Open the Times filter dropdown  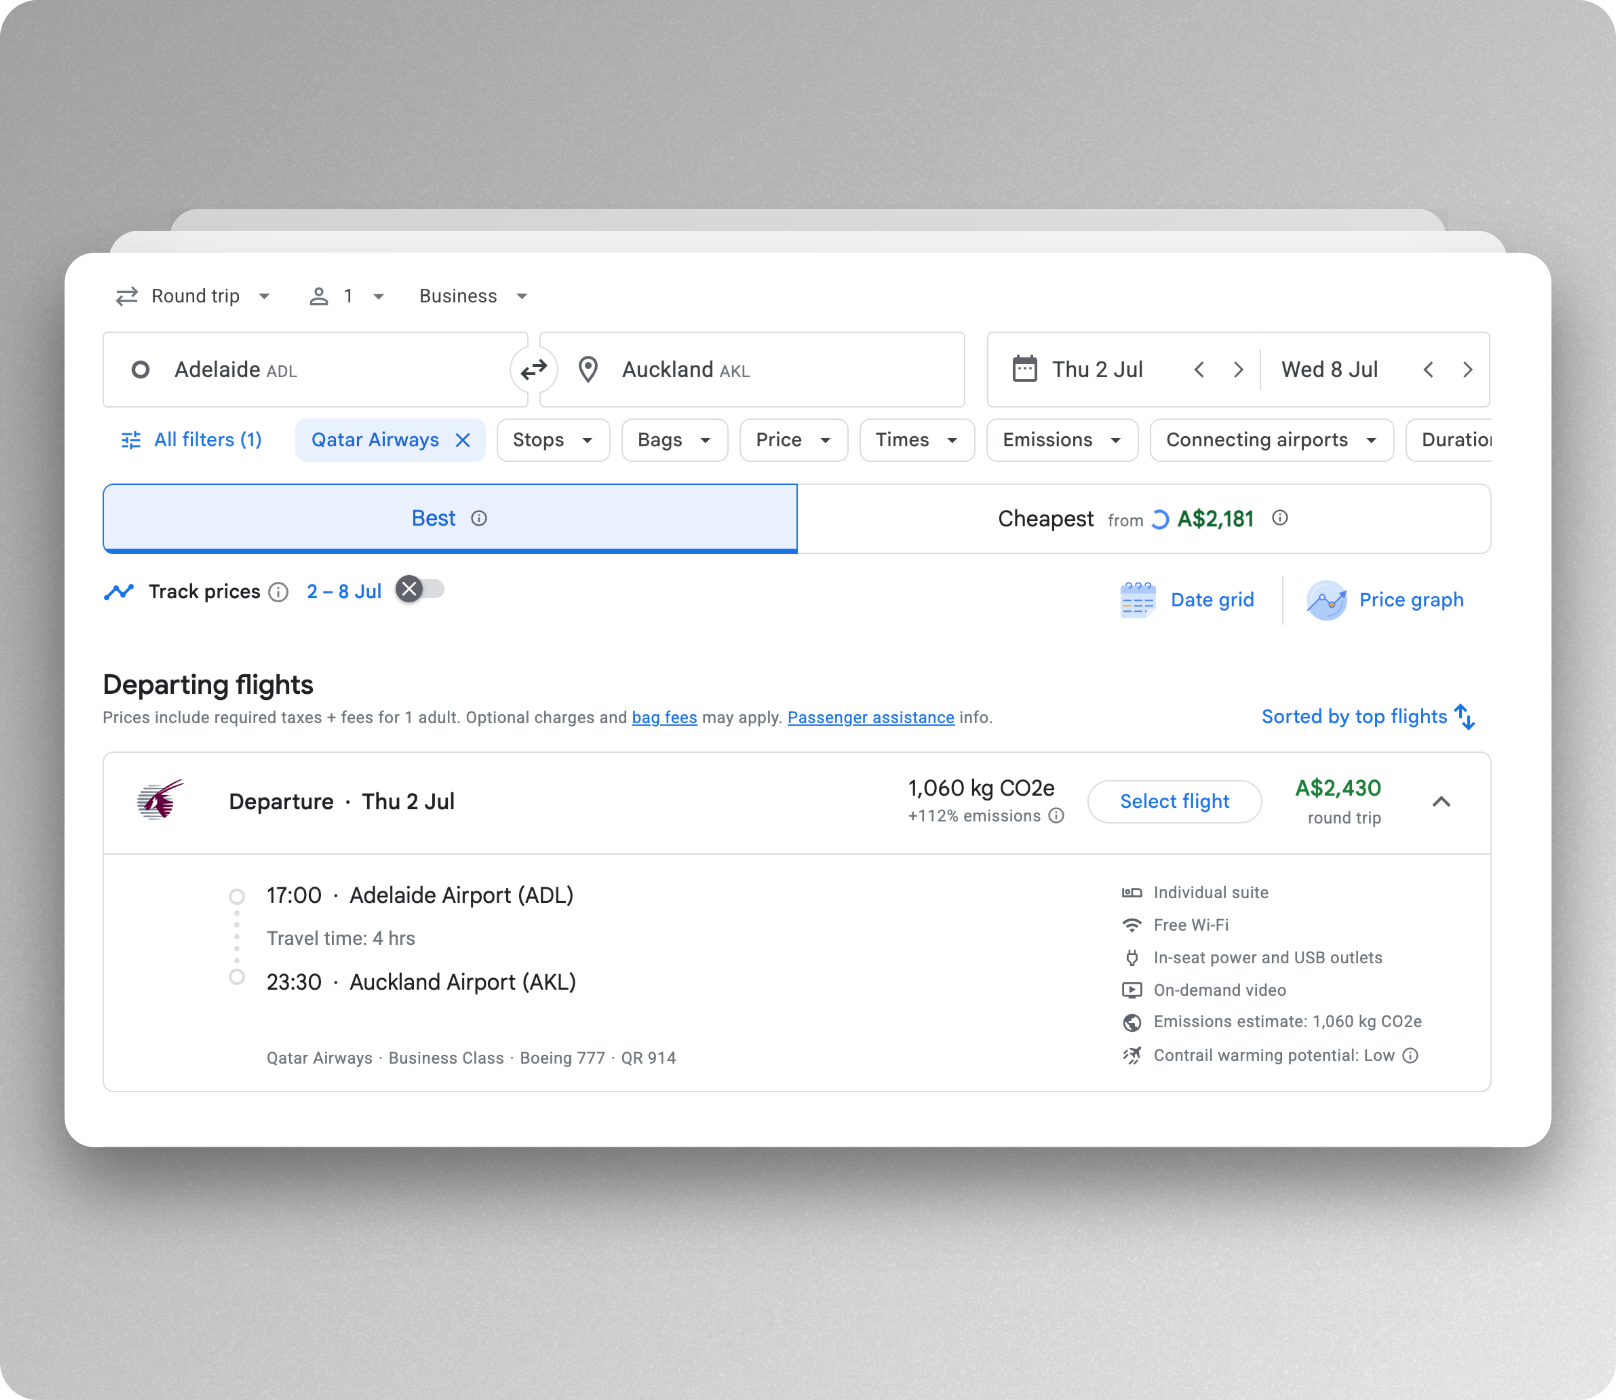coord(917,440)
